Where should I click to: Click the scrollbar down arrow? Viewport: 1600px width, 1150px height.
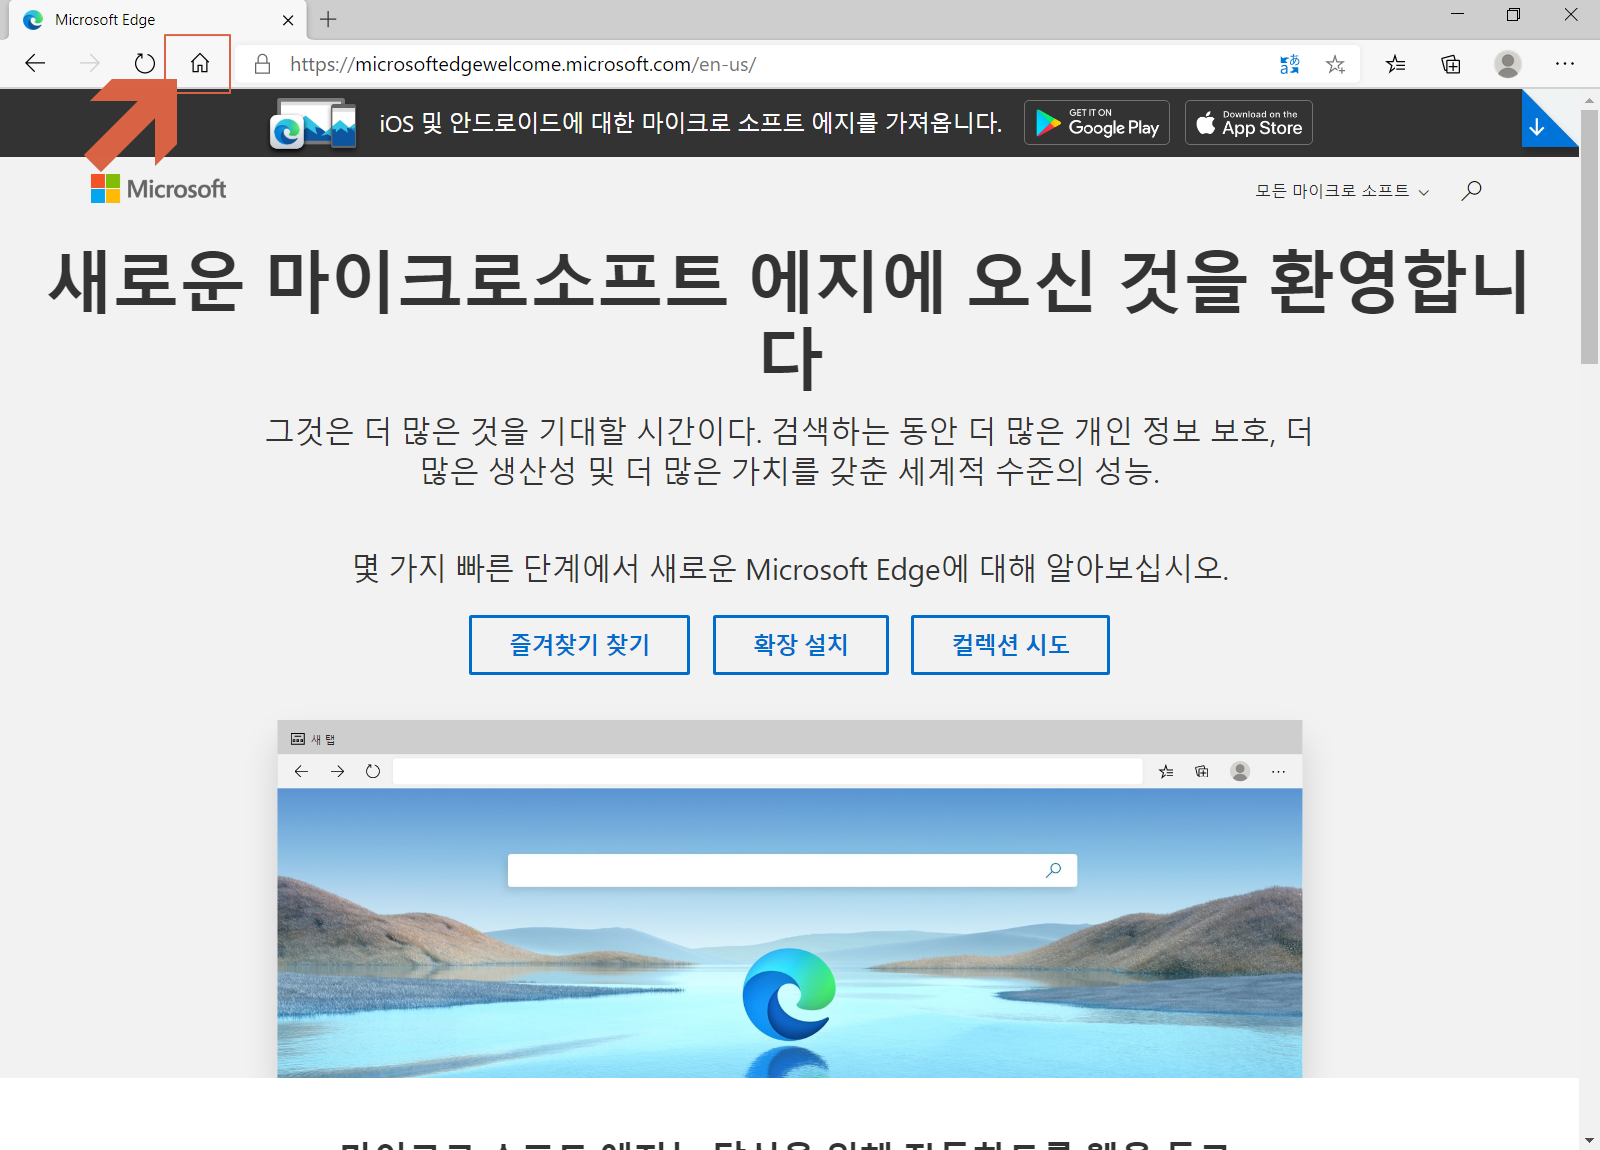[x=1589, y=1140]
